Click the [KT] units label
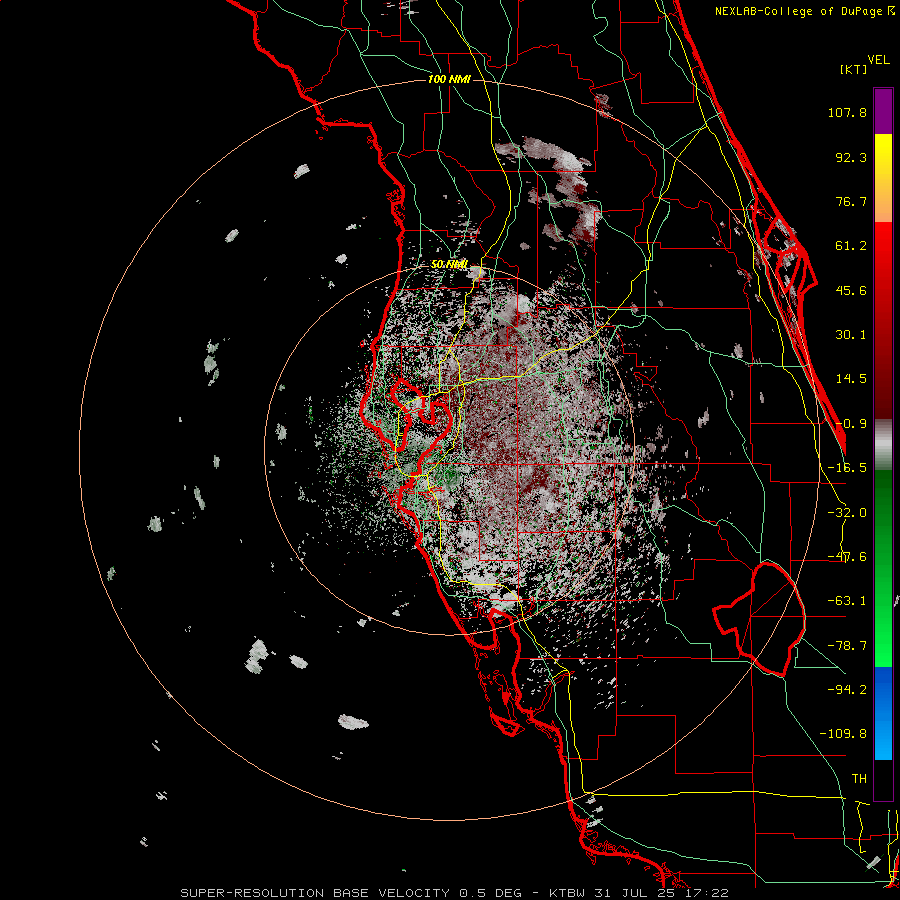Screen dimensions: 900x900 pos(853,69)
